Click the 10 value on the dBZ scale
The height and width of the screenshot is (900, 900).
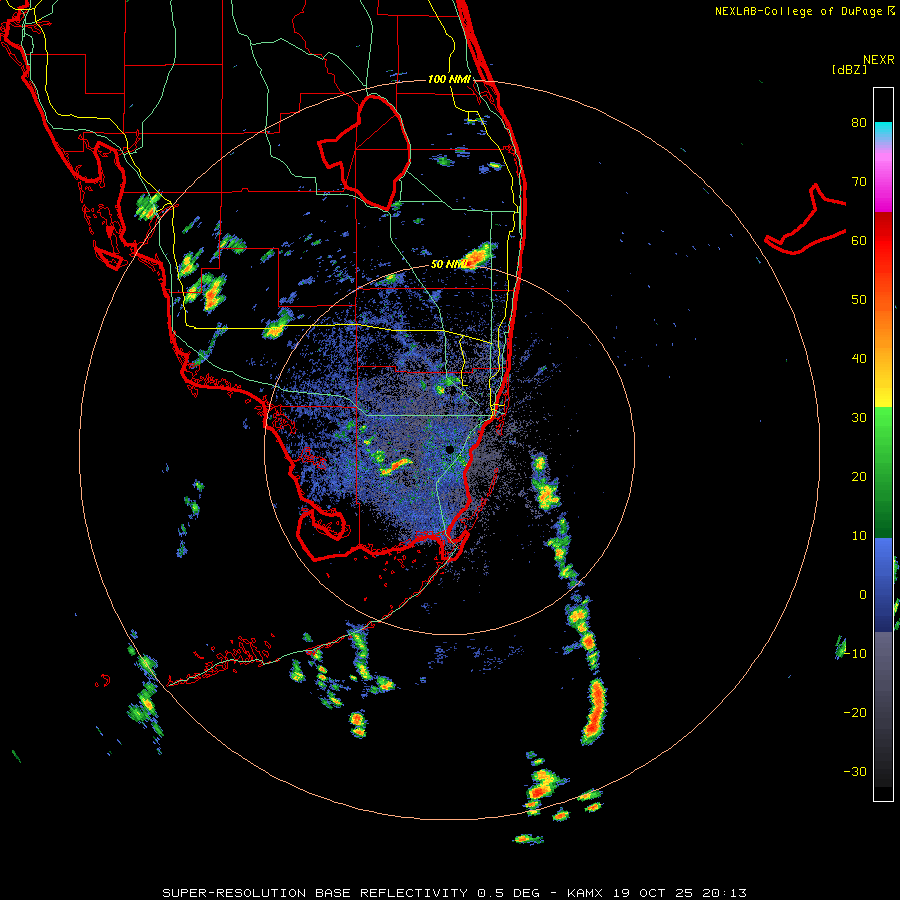(859, 536)
